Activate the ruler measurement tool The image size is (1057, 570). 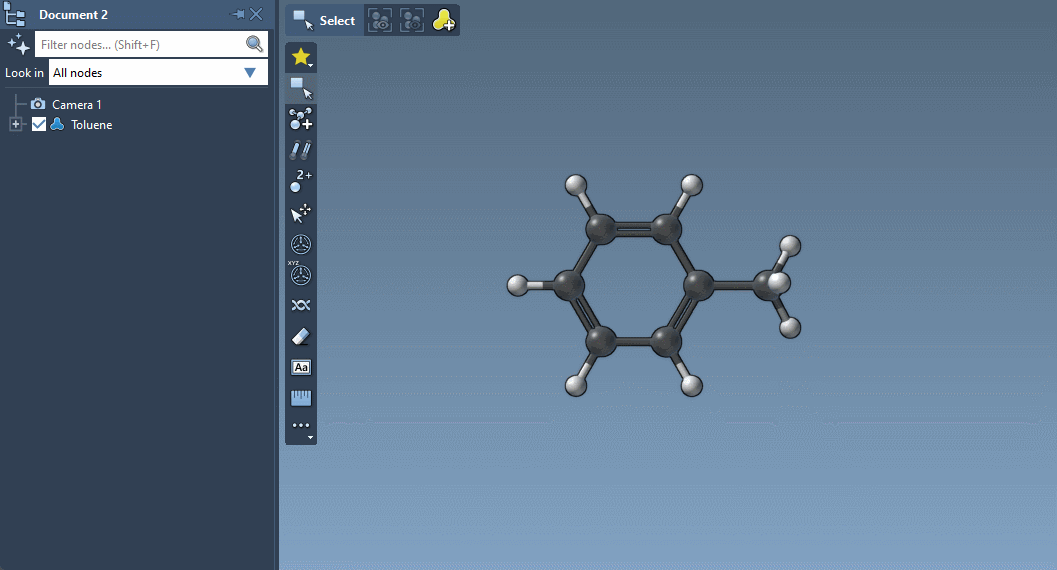(301, 398)
